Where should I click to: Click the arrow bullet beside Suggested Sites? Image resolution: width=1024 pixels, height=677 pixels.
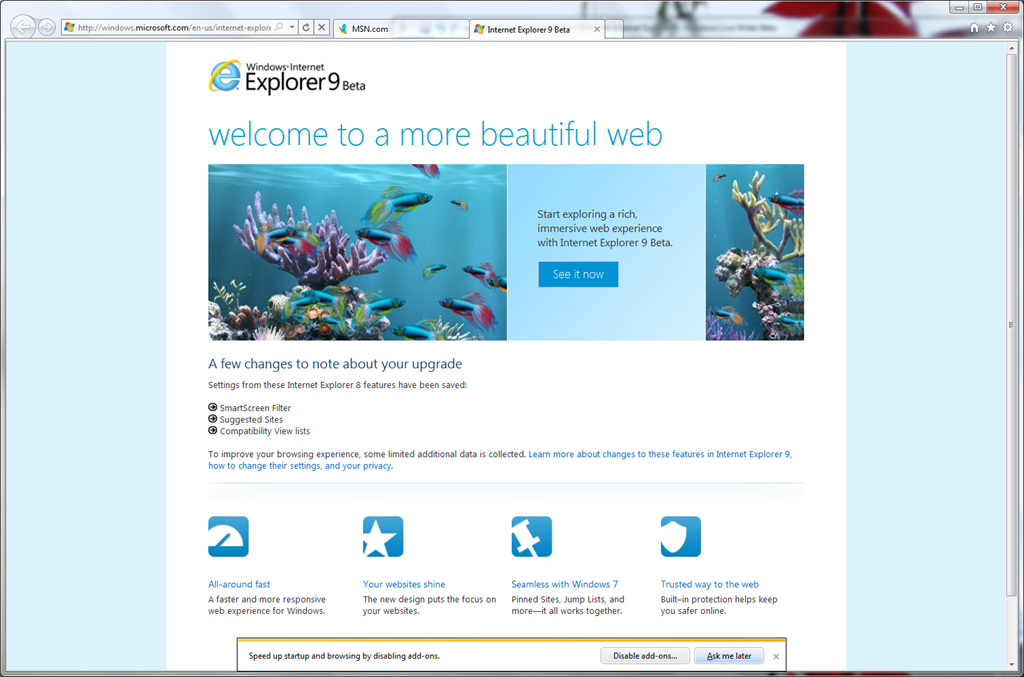(x=212, y=419)
